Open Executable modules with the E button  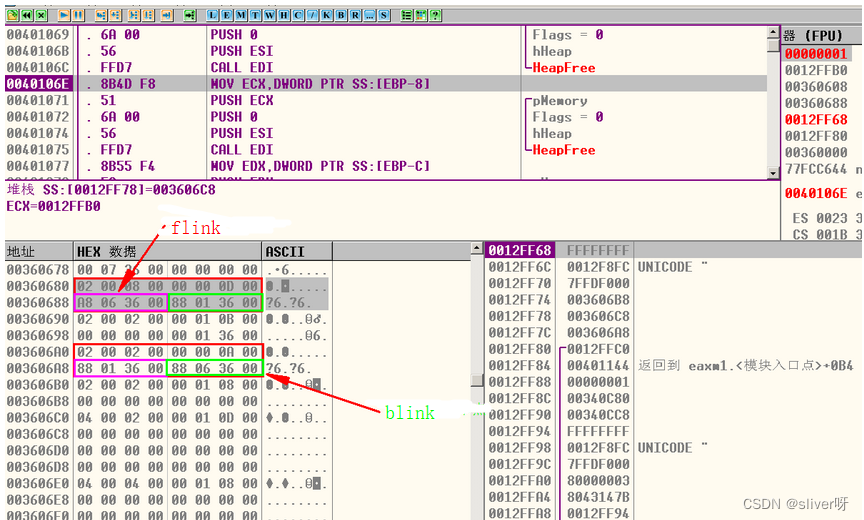pyautogui.click(x=226, y=15)
